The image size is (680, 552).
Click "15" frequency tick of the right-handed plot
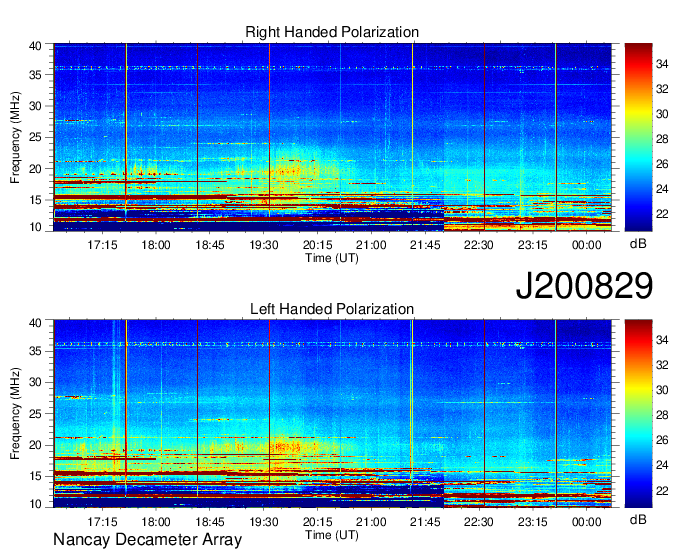click(x=35, y=200)
